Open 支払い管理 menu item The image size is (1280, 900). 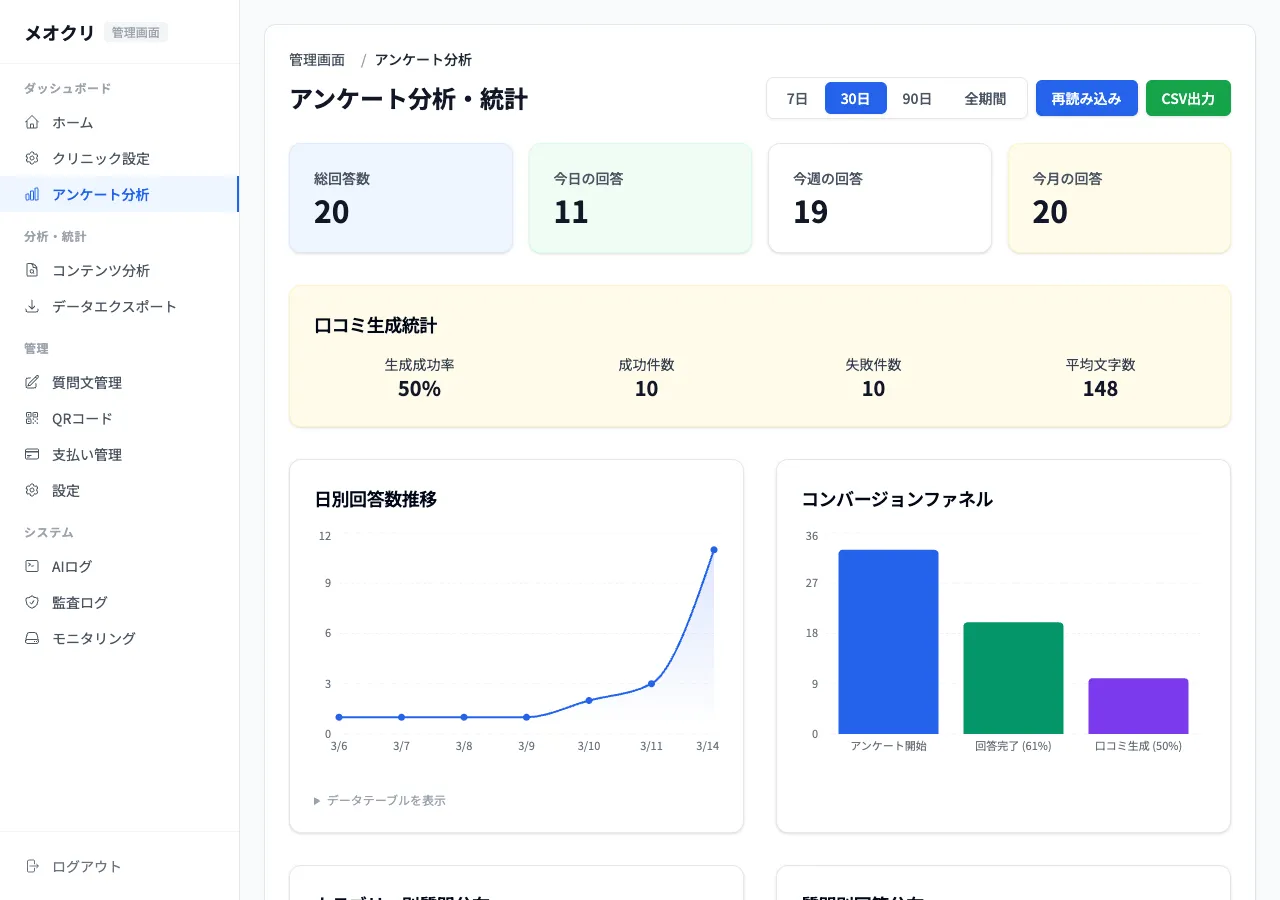coord(119,454)
